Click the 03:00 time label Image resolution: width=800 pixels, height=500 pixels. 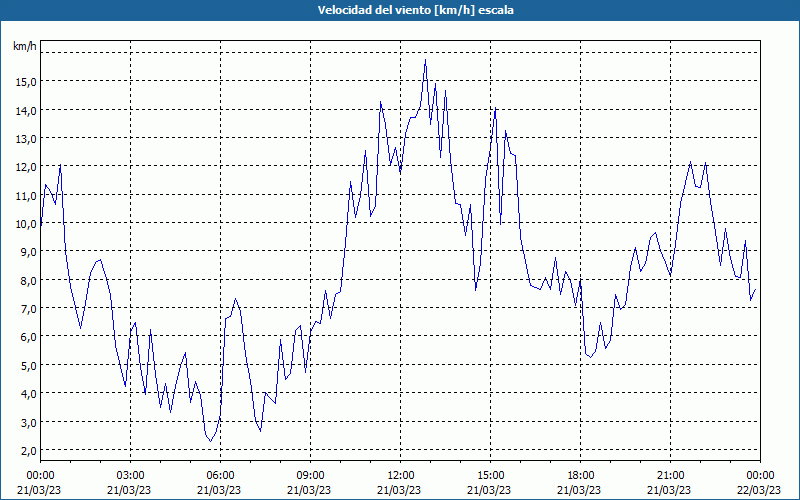click(130, 476)
